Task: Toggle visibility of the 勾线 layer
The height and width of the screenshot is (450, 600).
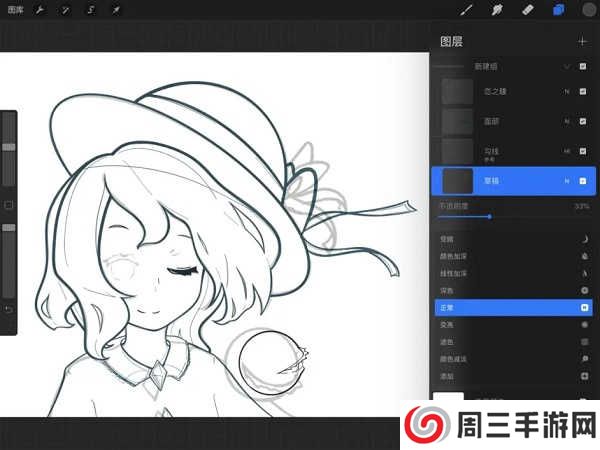Action: click(583, 151)
